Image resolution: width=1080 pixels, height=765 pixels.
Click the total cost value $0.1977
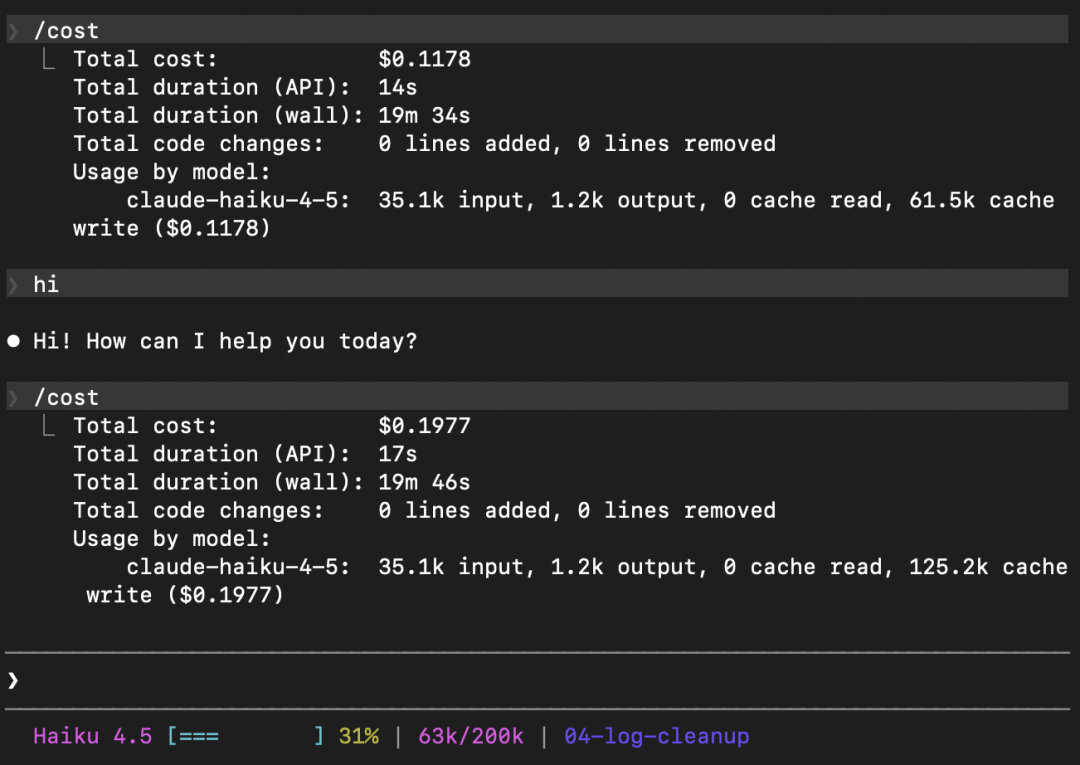click(424, 426)
